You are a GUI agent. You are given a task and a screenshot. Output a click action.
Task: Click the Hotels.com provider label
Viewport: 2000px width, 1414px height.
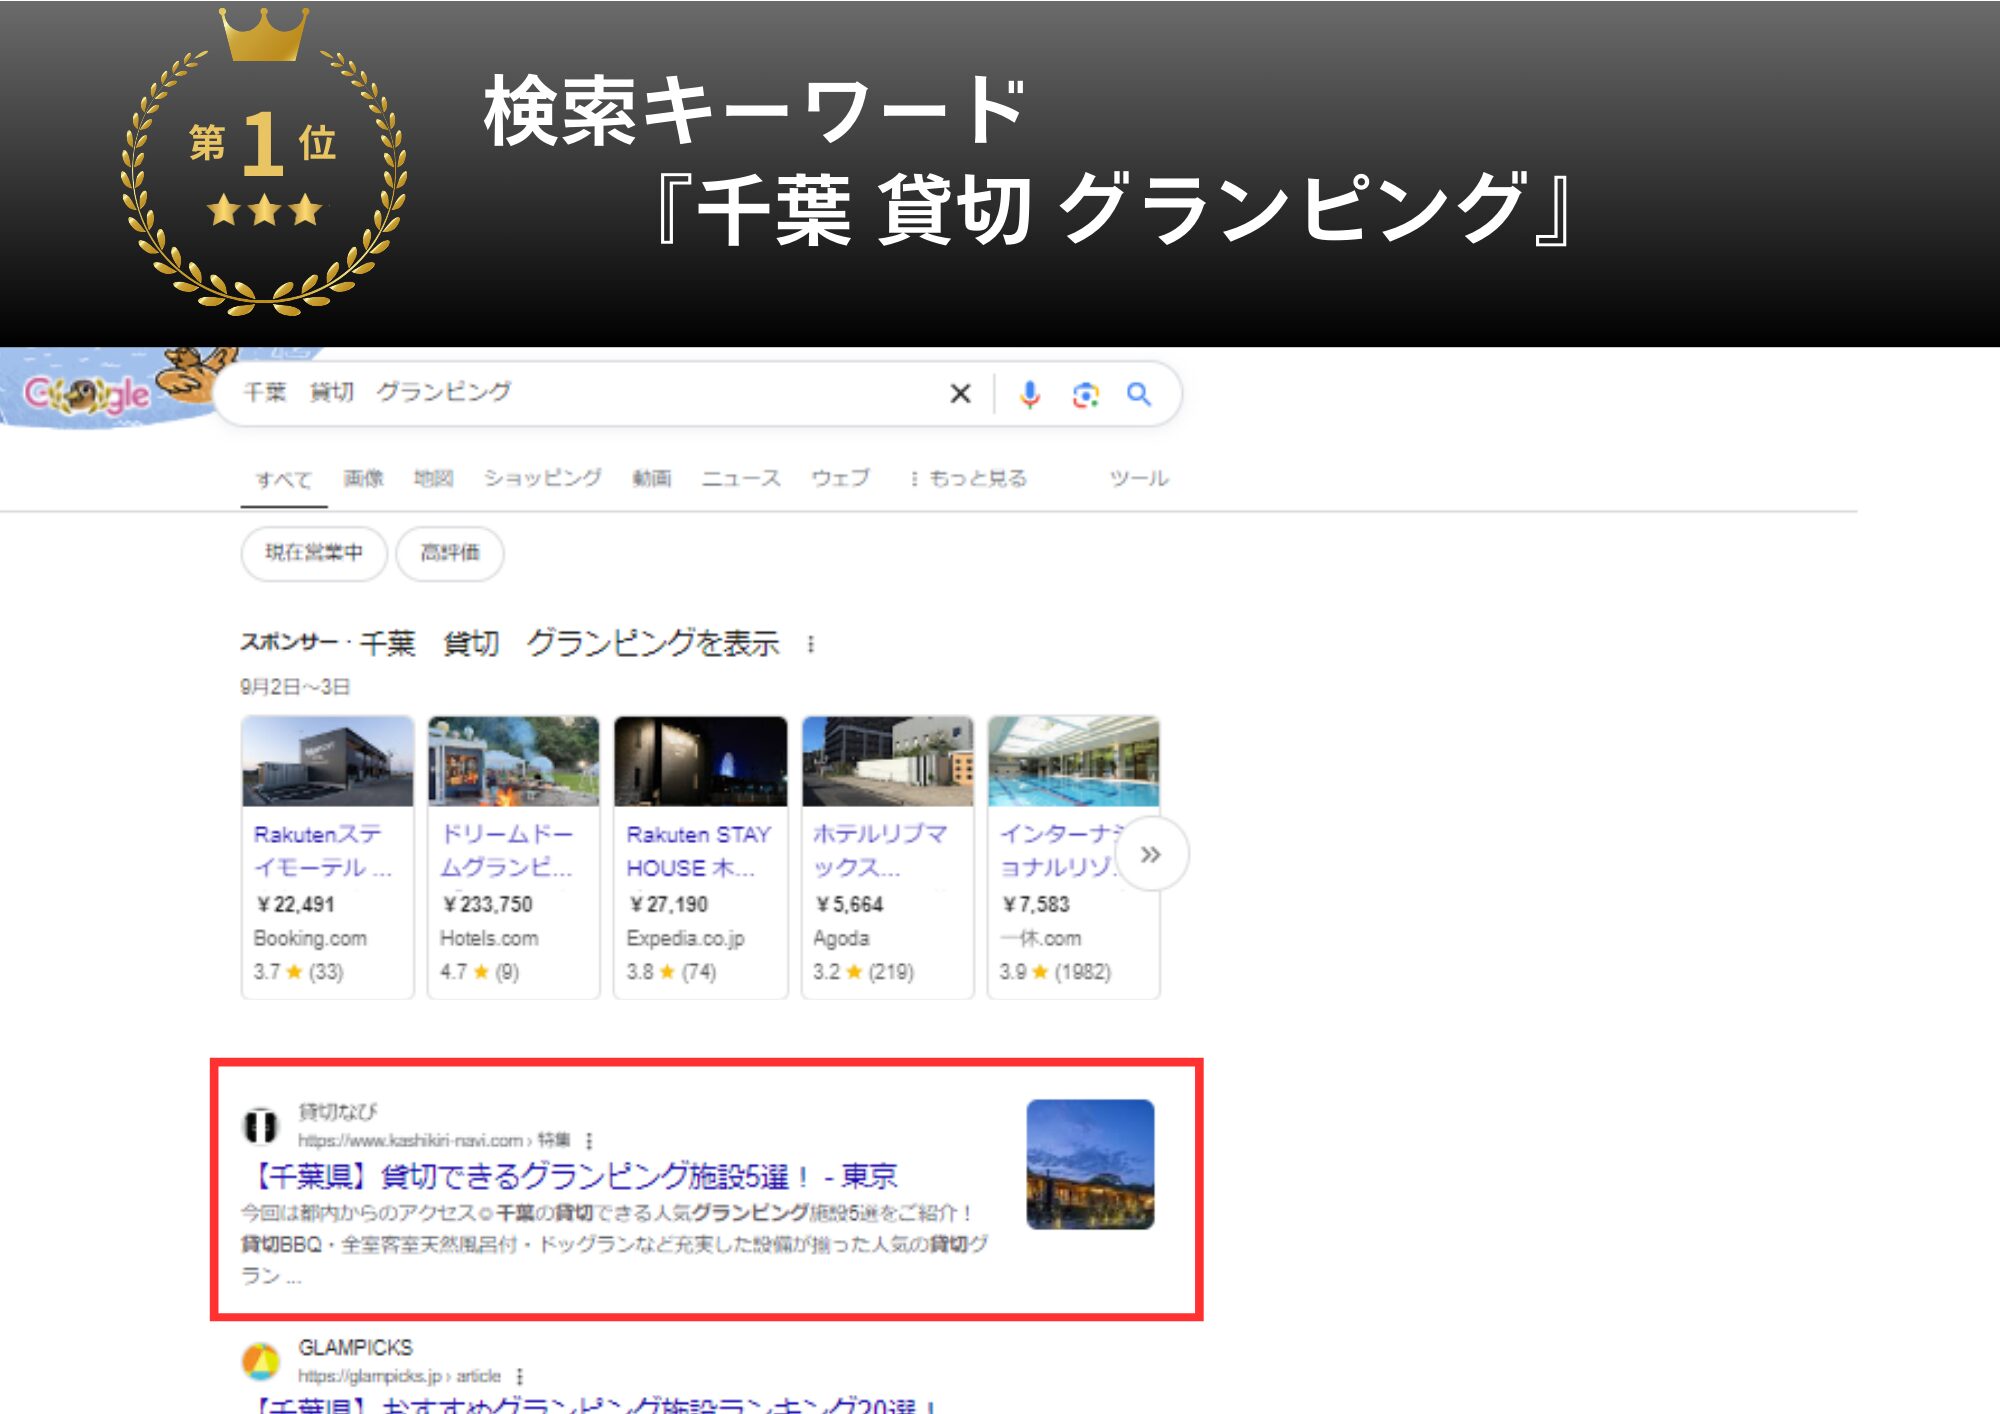click(489, 939)
